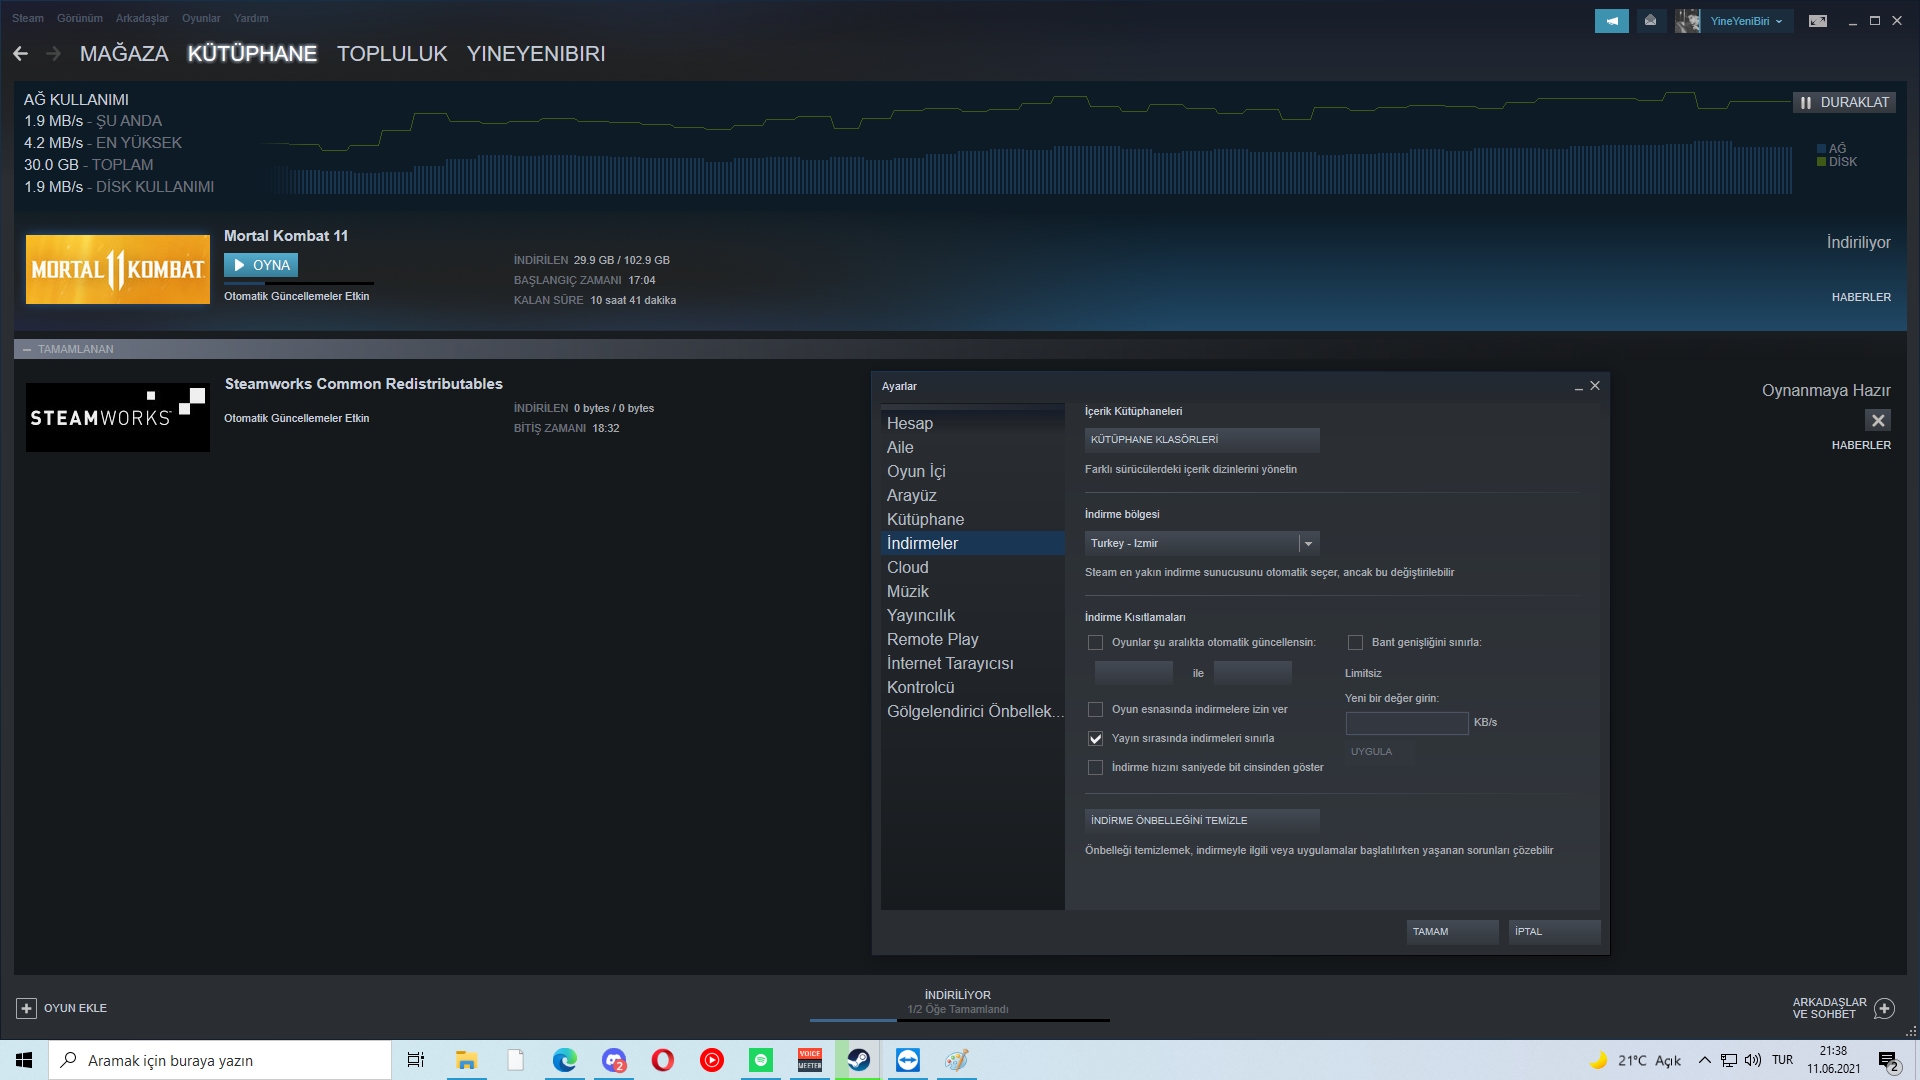Screen dimensions: 1920x1080
Task: Go to the MAĞAZA tab
Action: pyautogui.click(x=124, y=54)
